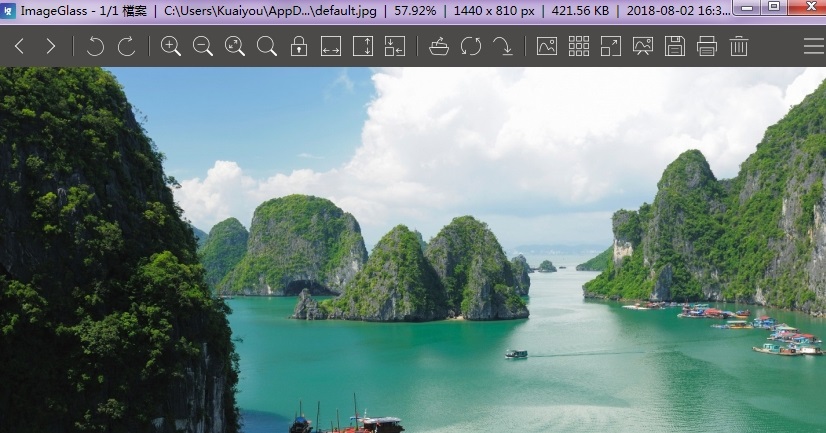The height and width of the screenshot is (433, 826).
Task: Enter full screen mode
Action: [x=611, y=46]
